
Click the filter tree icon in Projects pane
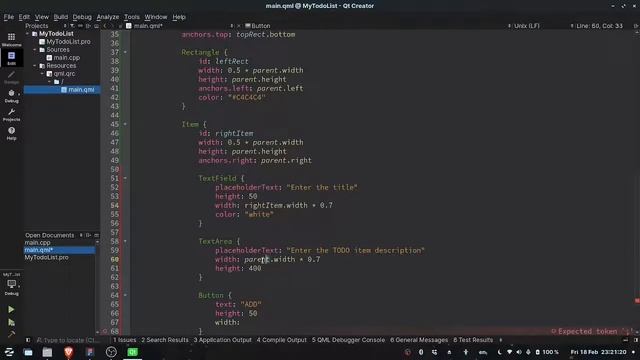(x=72, y=26)
